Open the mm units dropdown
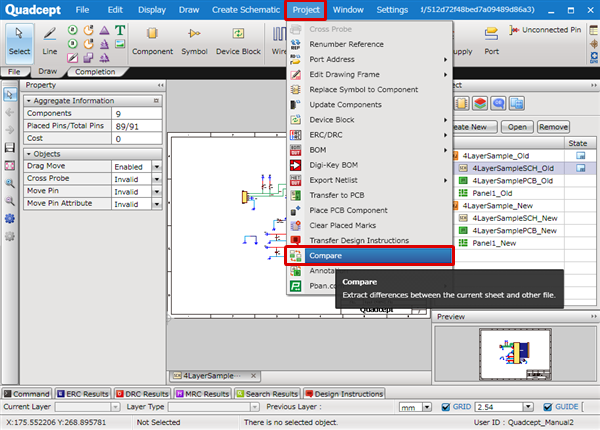Image resolution: width=600 pixels, height=430 pixels. (427, 407)
